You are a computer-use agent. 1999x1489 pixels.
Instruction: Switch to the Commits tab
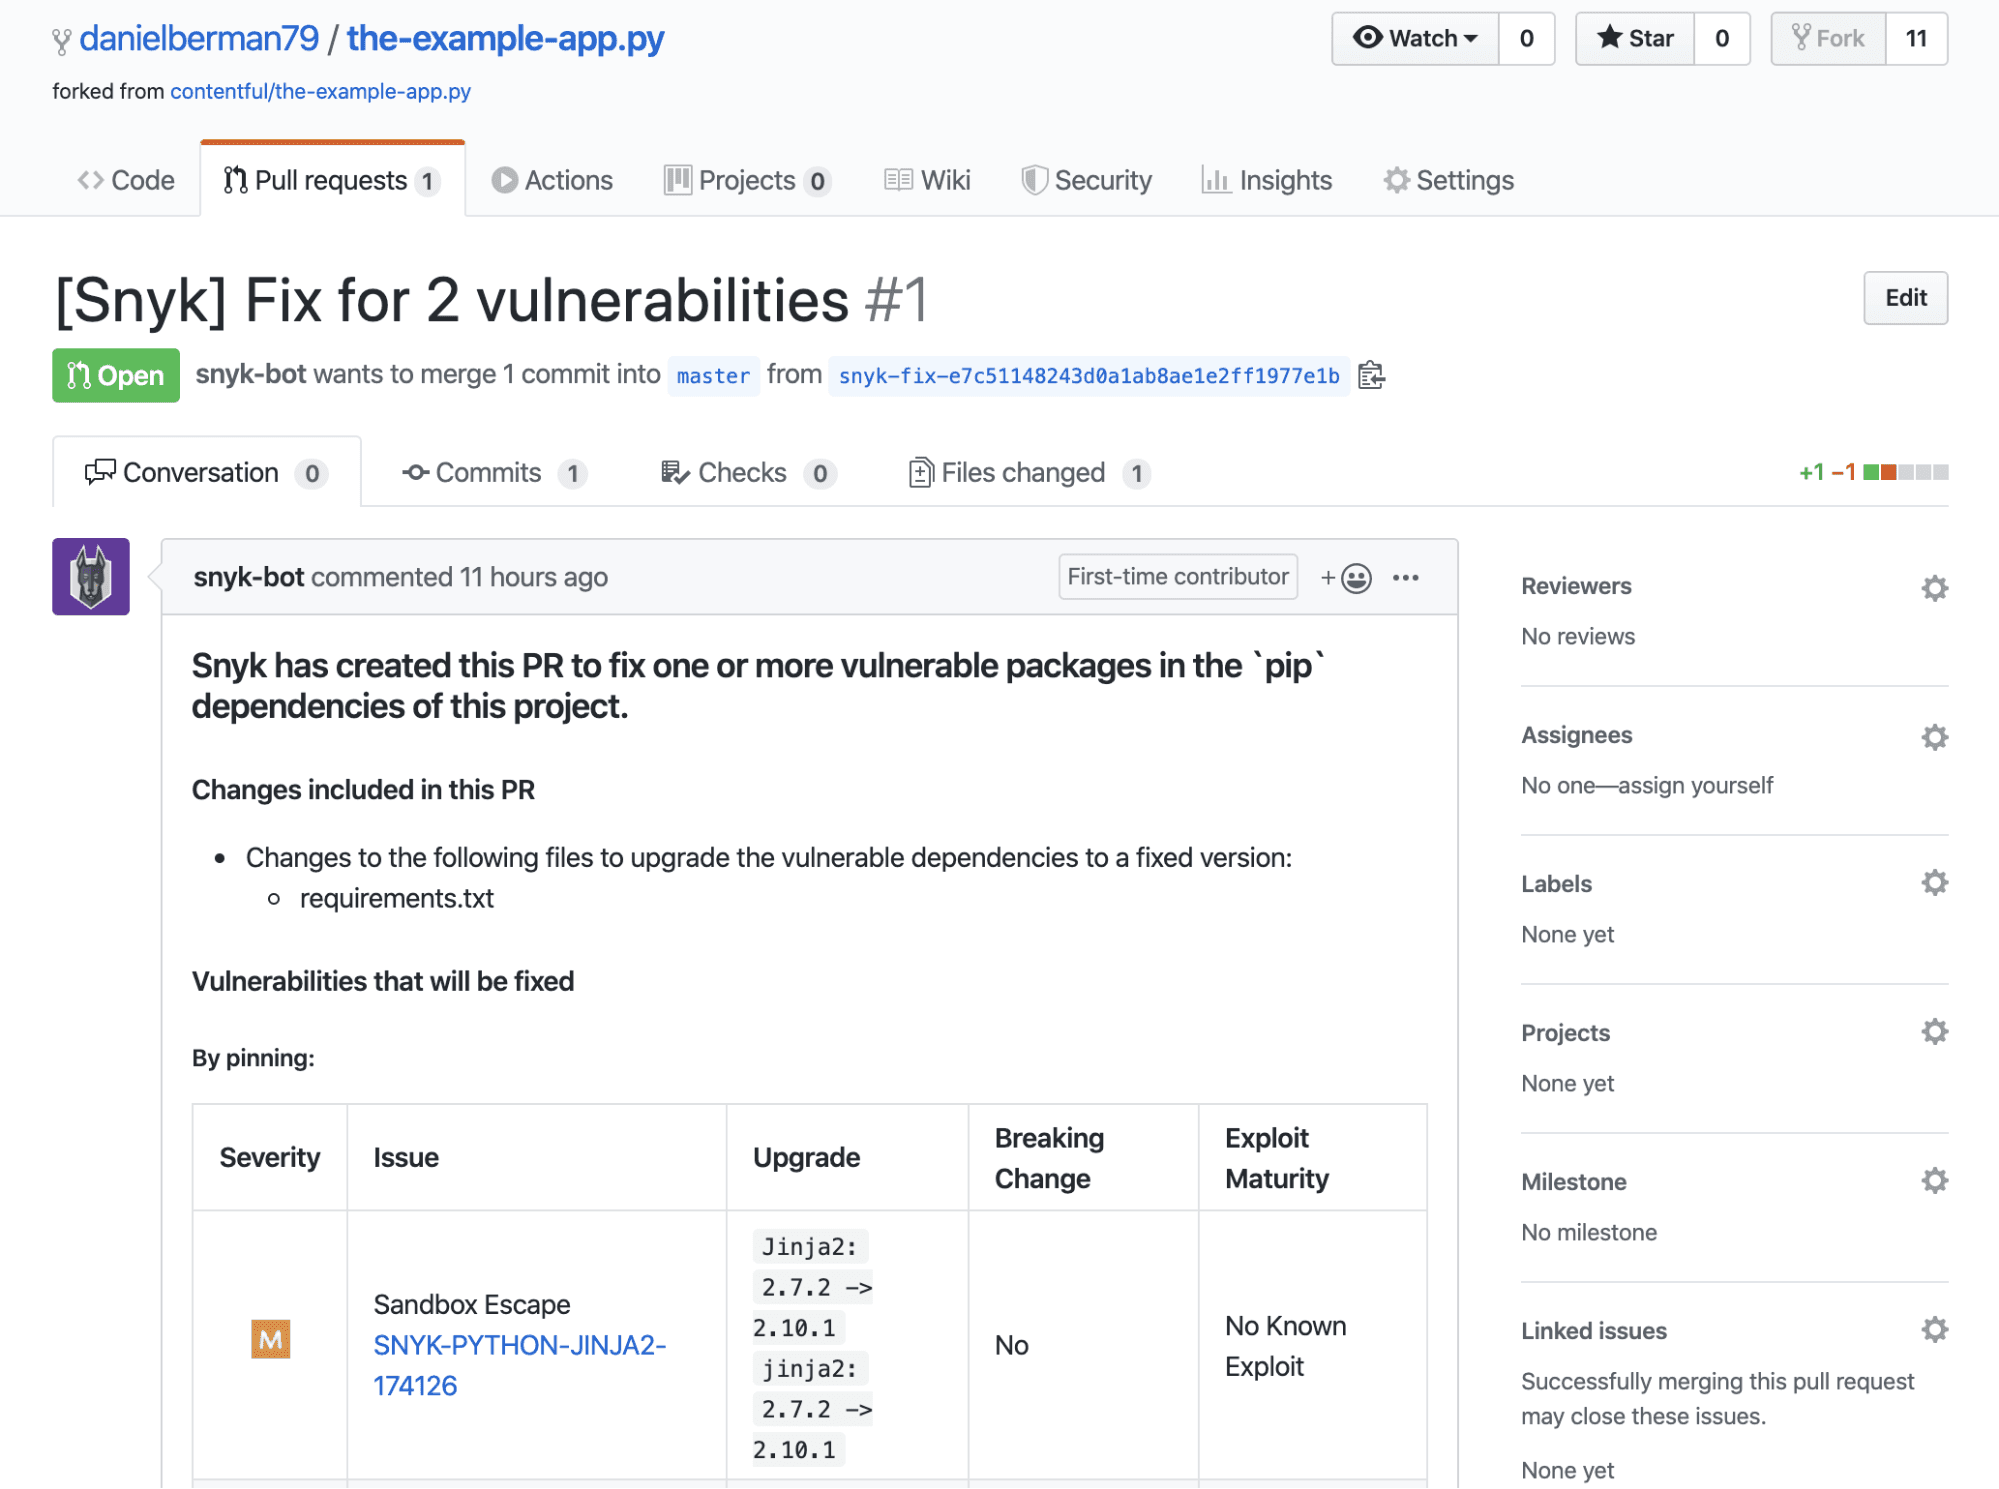point(495,473)
